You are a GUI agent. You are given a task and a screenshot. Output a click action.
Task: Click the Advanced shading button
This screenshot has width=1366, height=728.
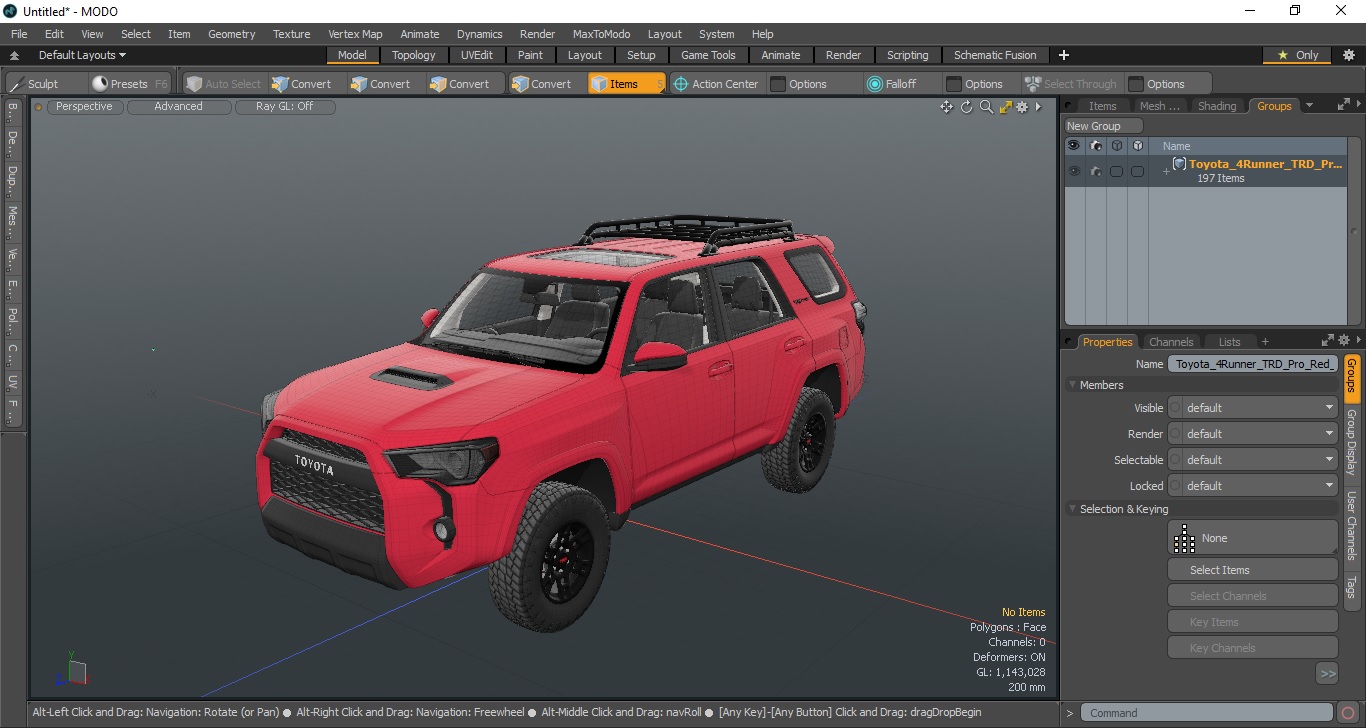coord(178,106)
